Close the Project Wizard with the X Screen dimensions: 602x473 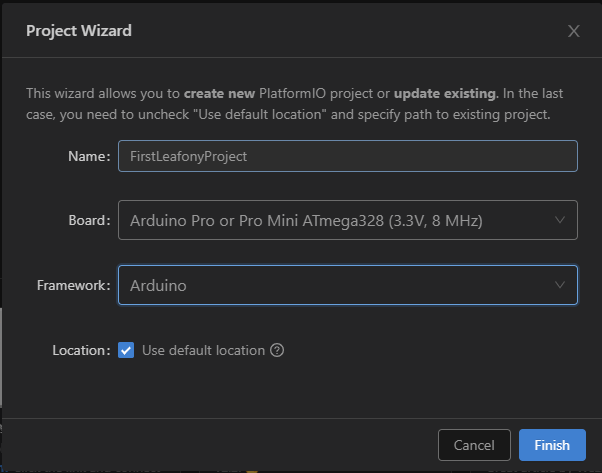click(x=574, y=31)
